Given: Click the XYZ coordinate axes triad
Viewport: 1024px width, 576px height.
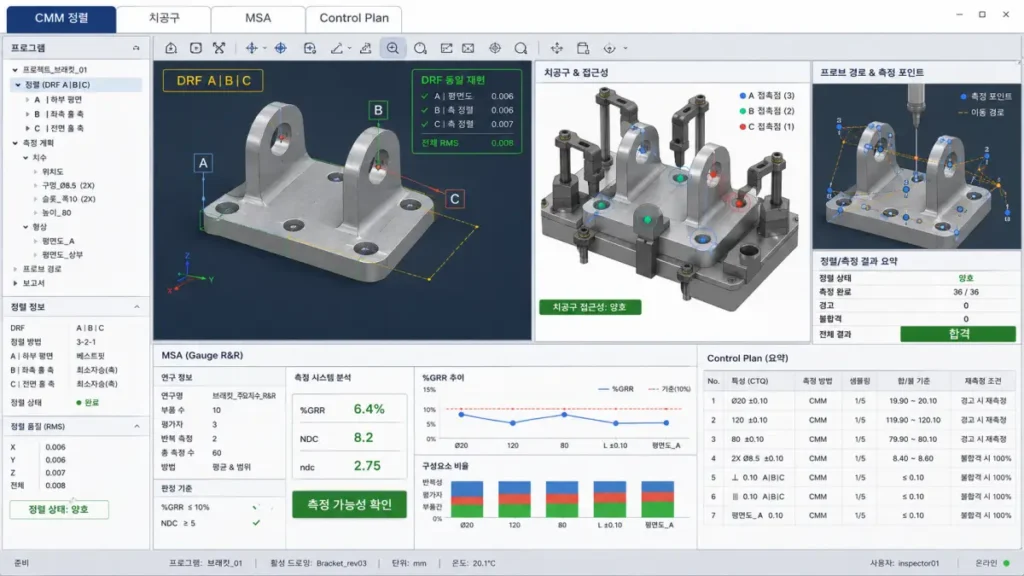Looking at the screenshot, I should point(188,274).
